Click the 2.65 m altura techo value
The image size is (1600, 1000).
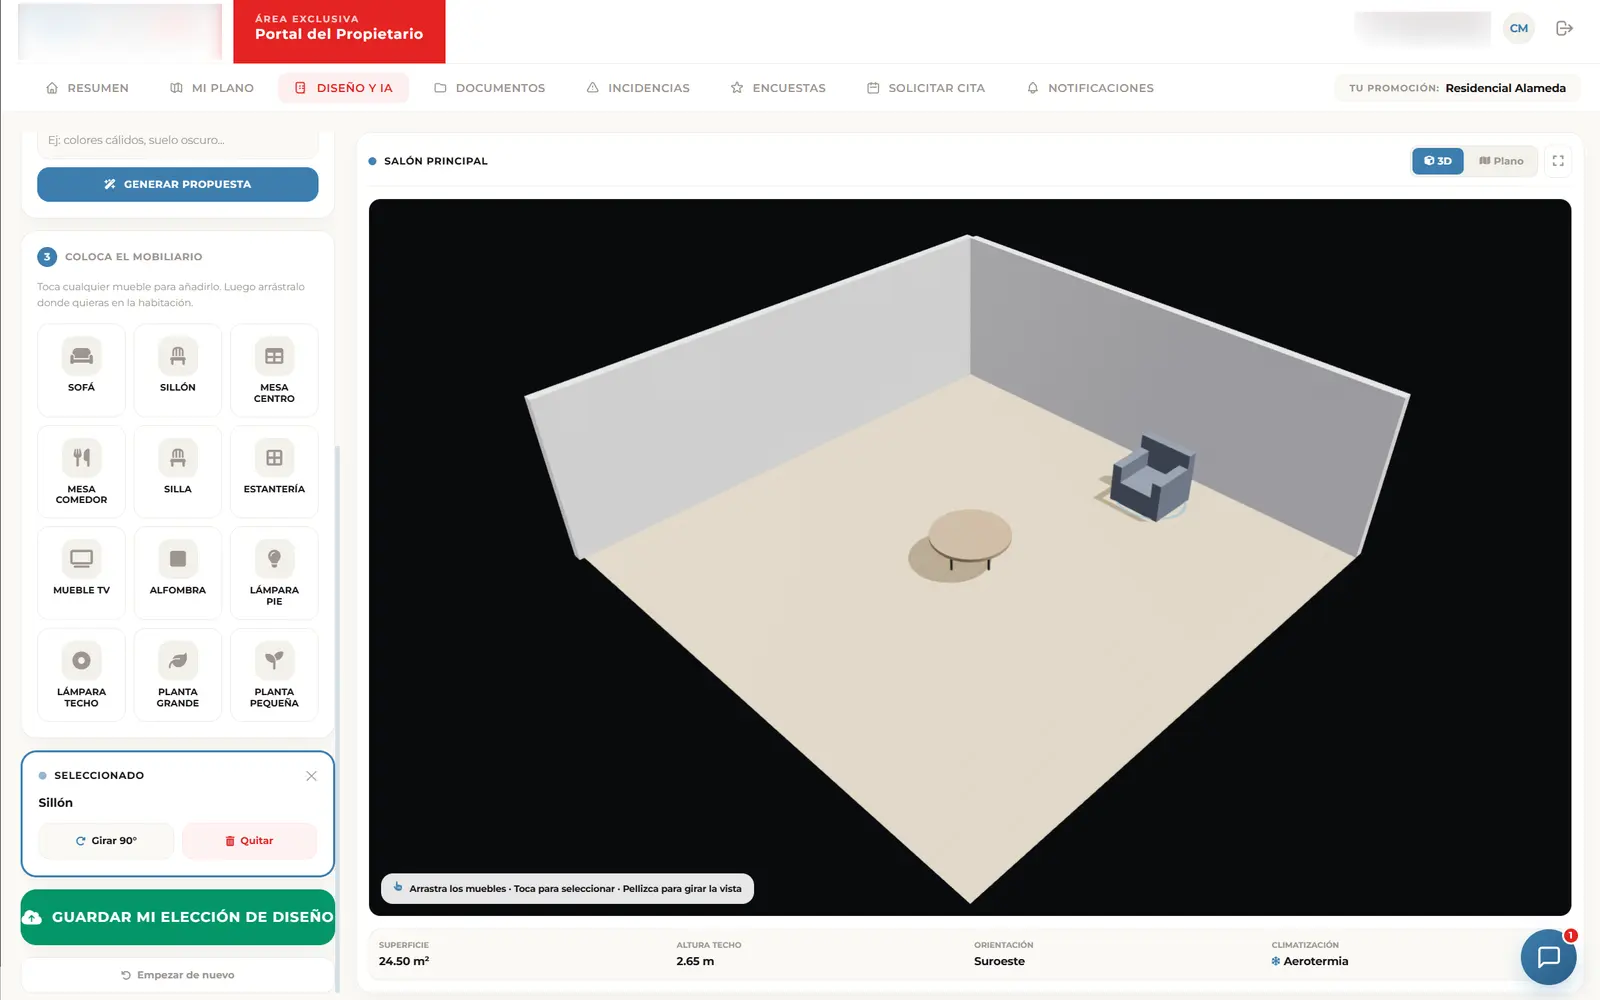tap(695, 961)
